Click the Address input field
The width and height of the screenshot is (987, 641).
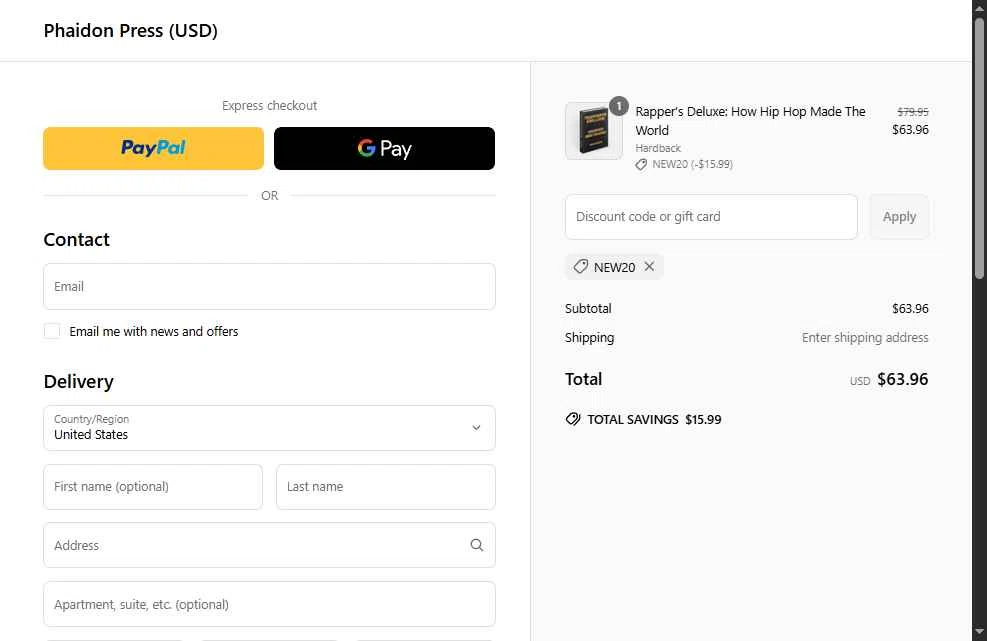click(x=269, y=545)
